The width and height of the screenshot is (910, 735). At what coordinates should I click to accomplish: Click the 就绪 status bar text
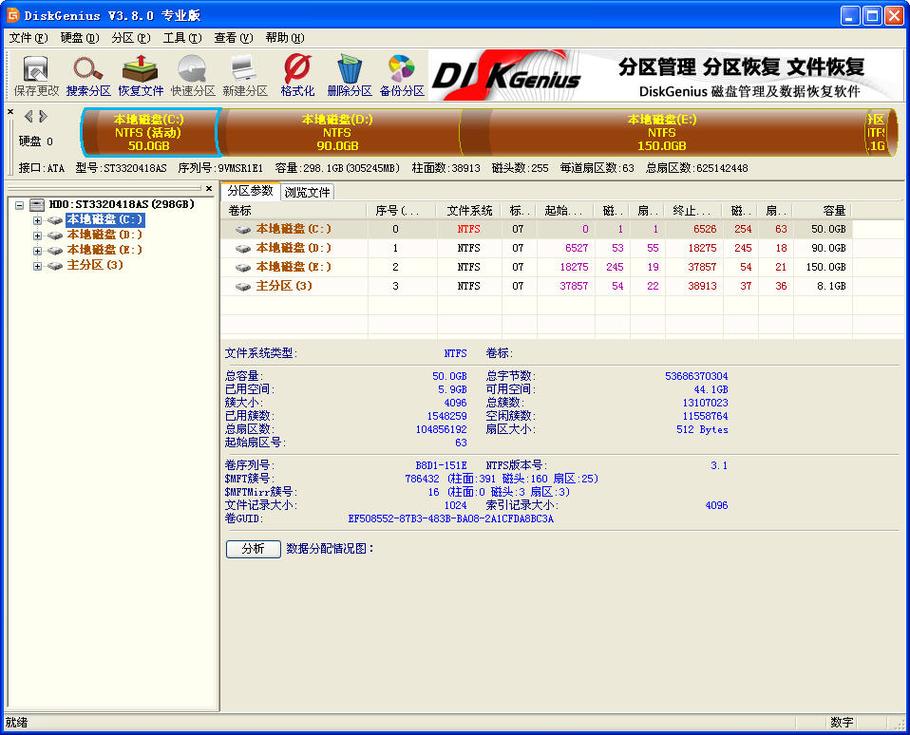point(16,723)
